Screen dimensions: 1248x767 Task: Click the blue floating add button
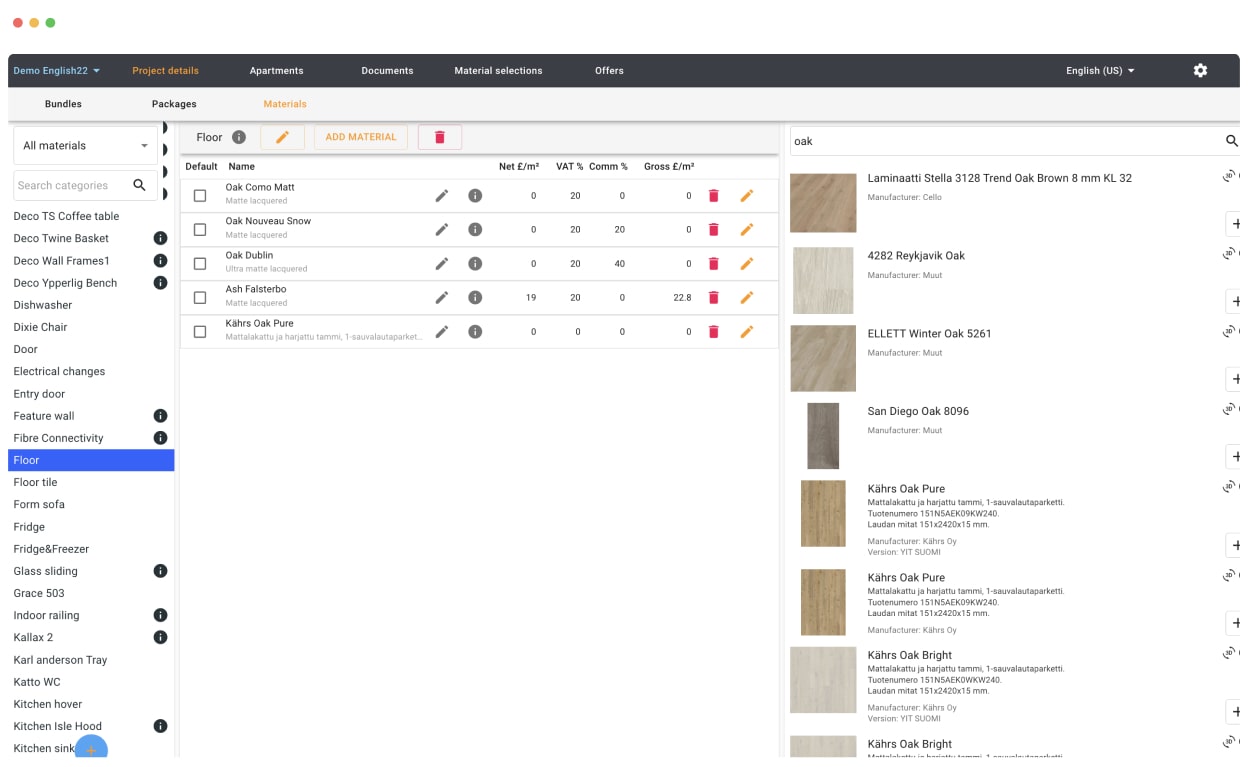point(90,749)
